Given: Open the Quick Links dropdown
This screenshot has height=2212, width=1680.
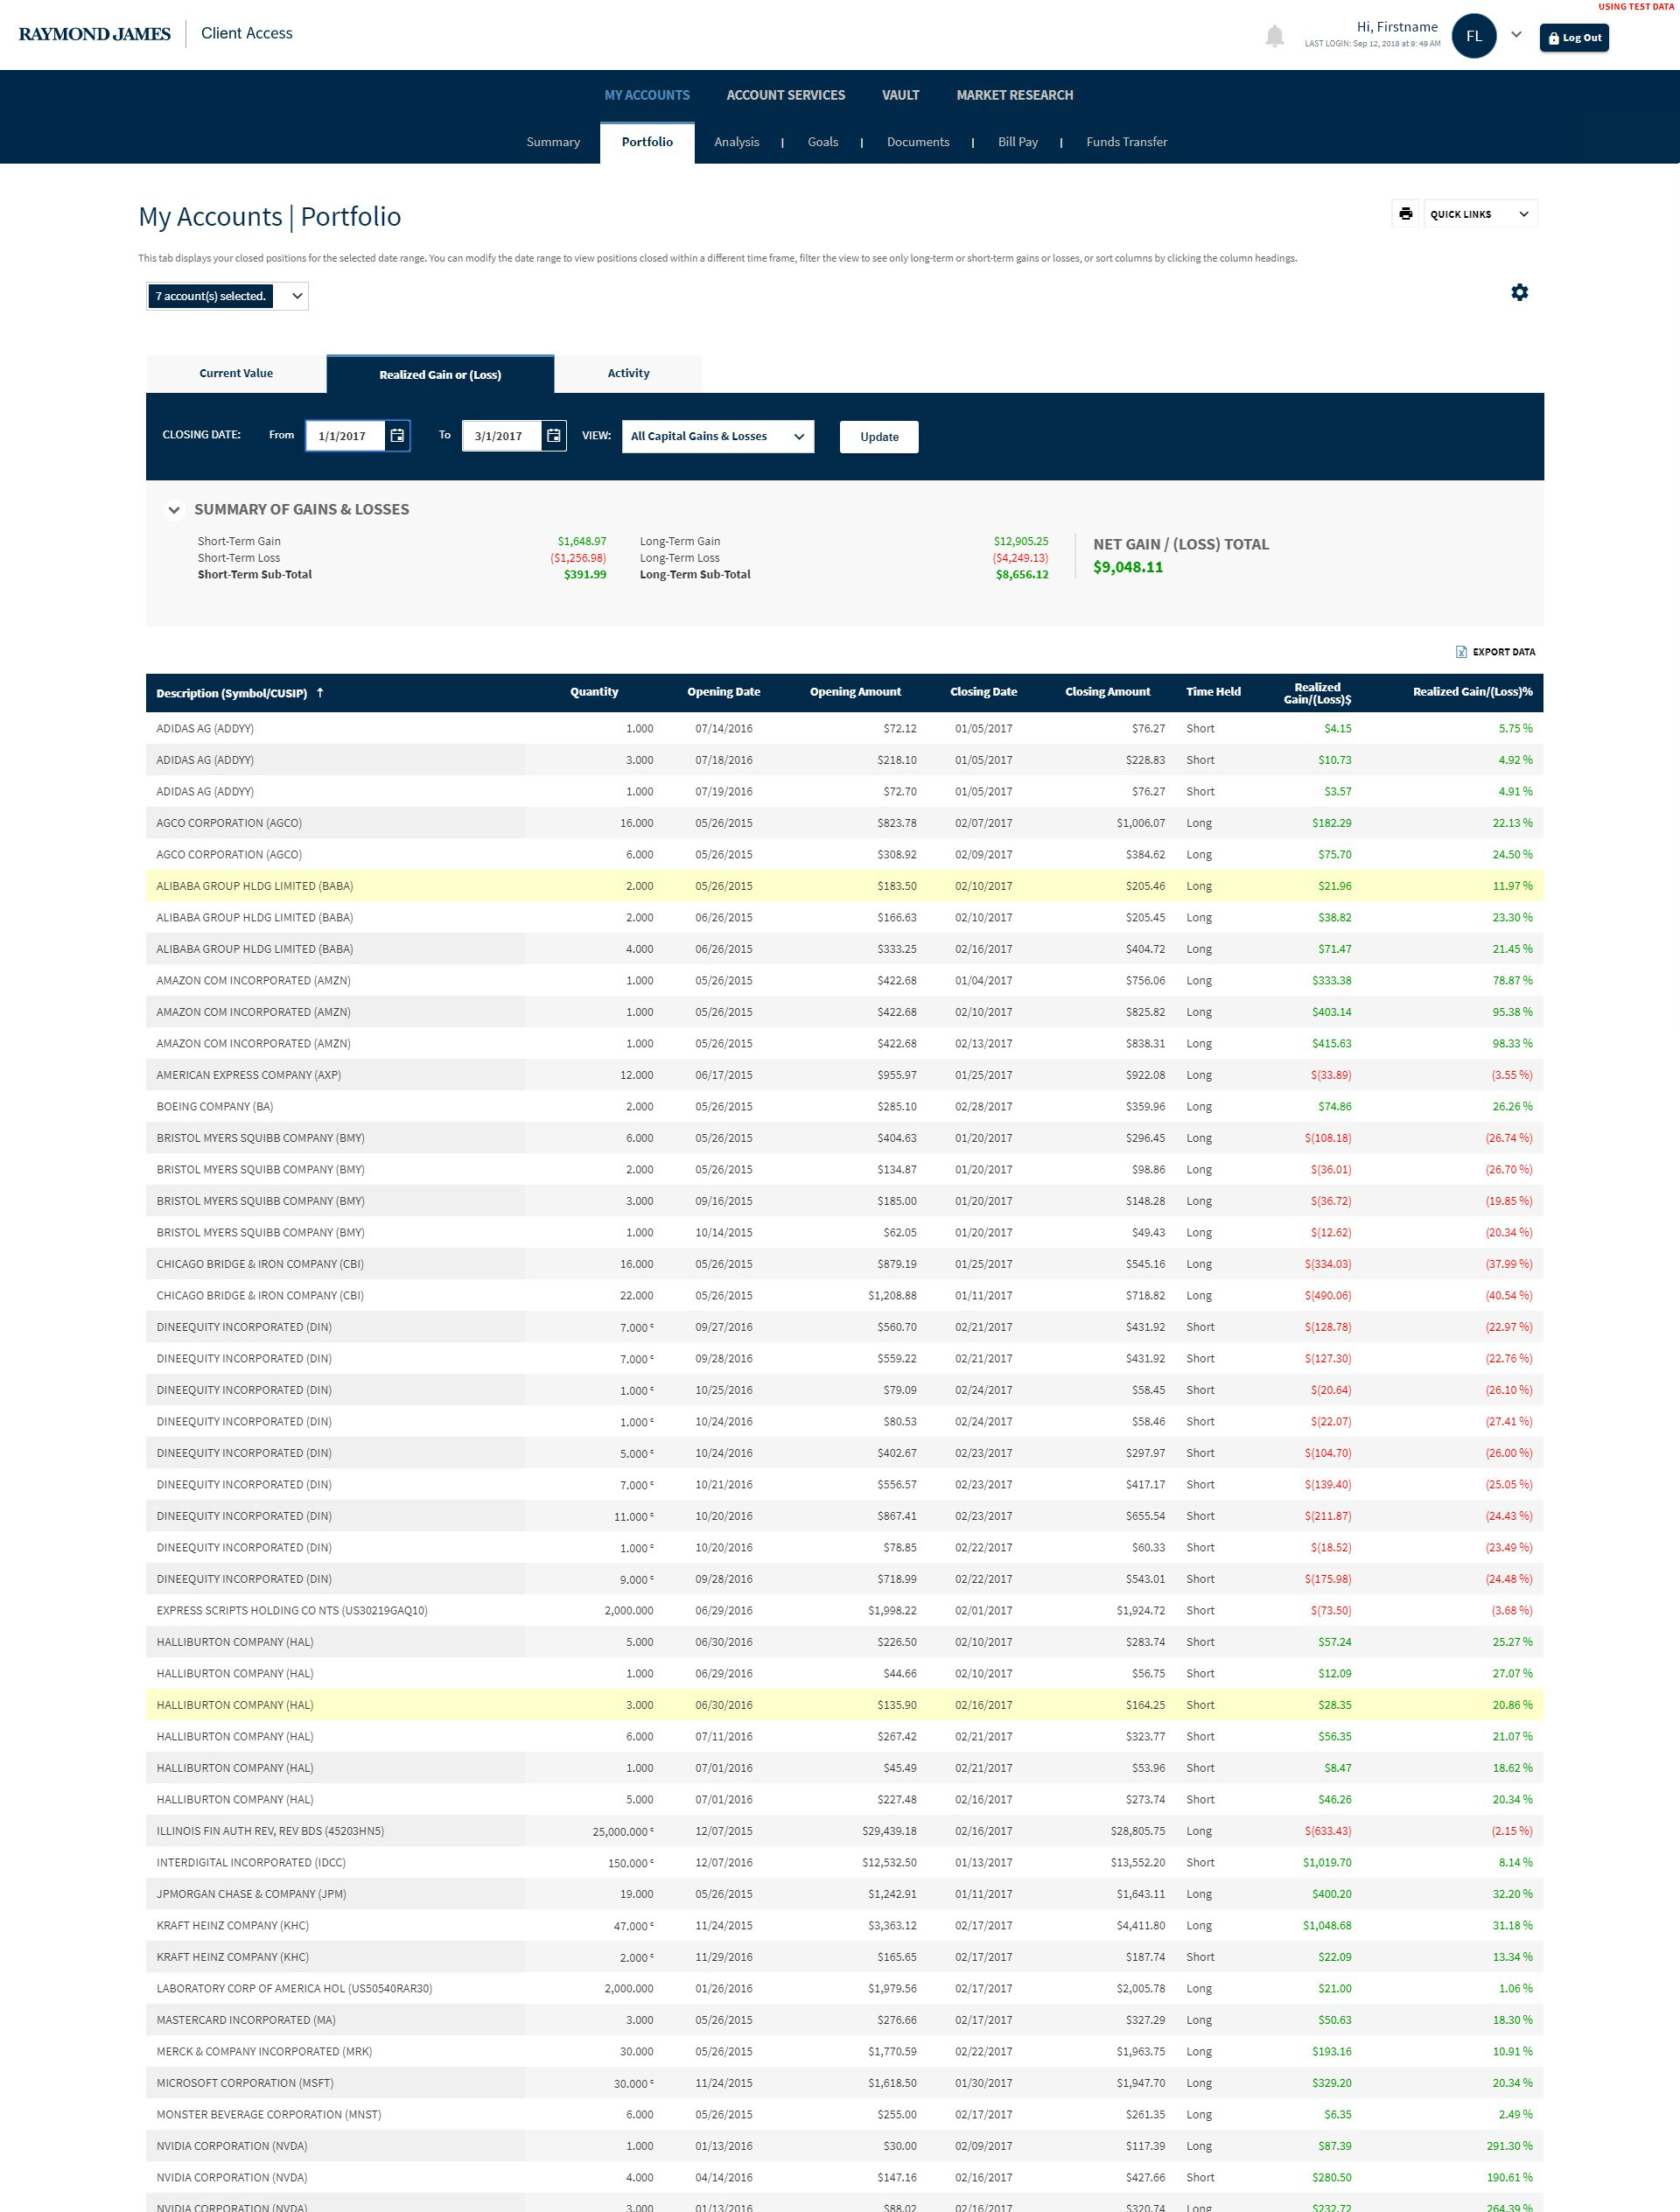Looking at the screenshot, I should coord(1480,214).
